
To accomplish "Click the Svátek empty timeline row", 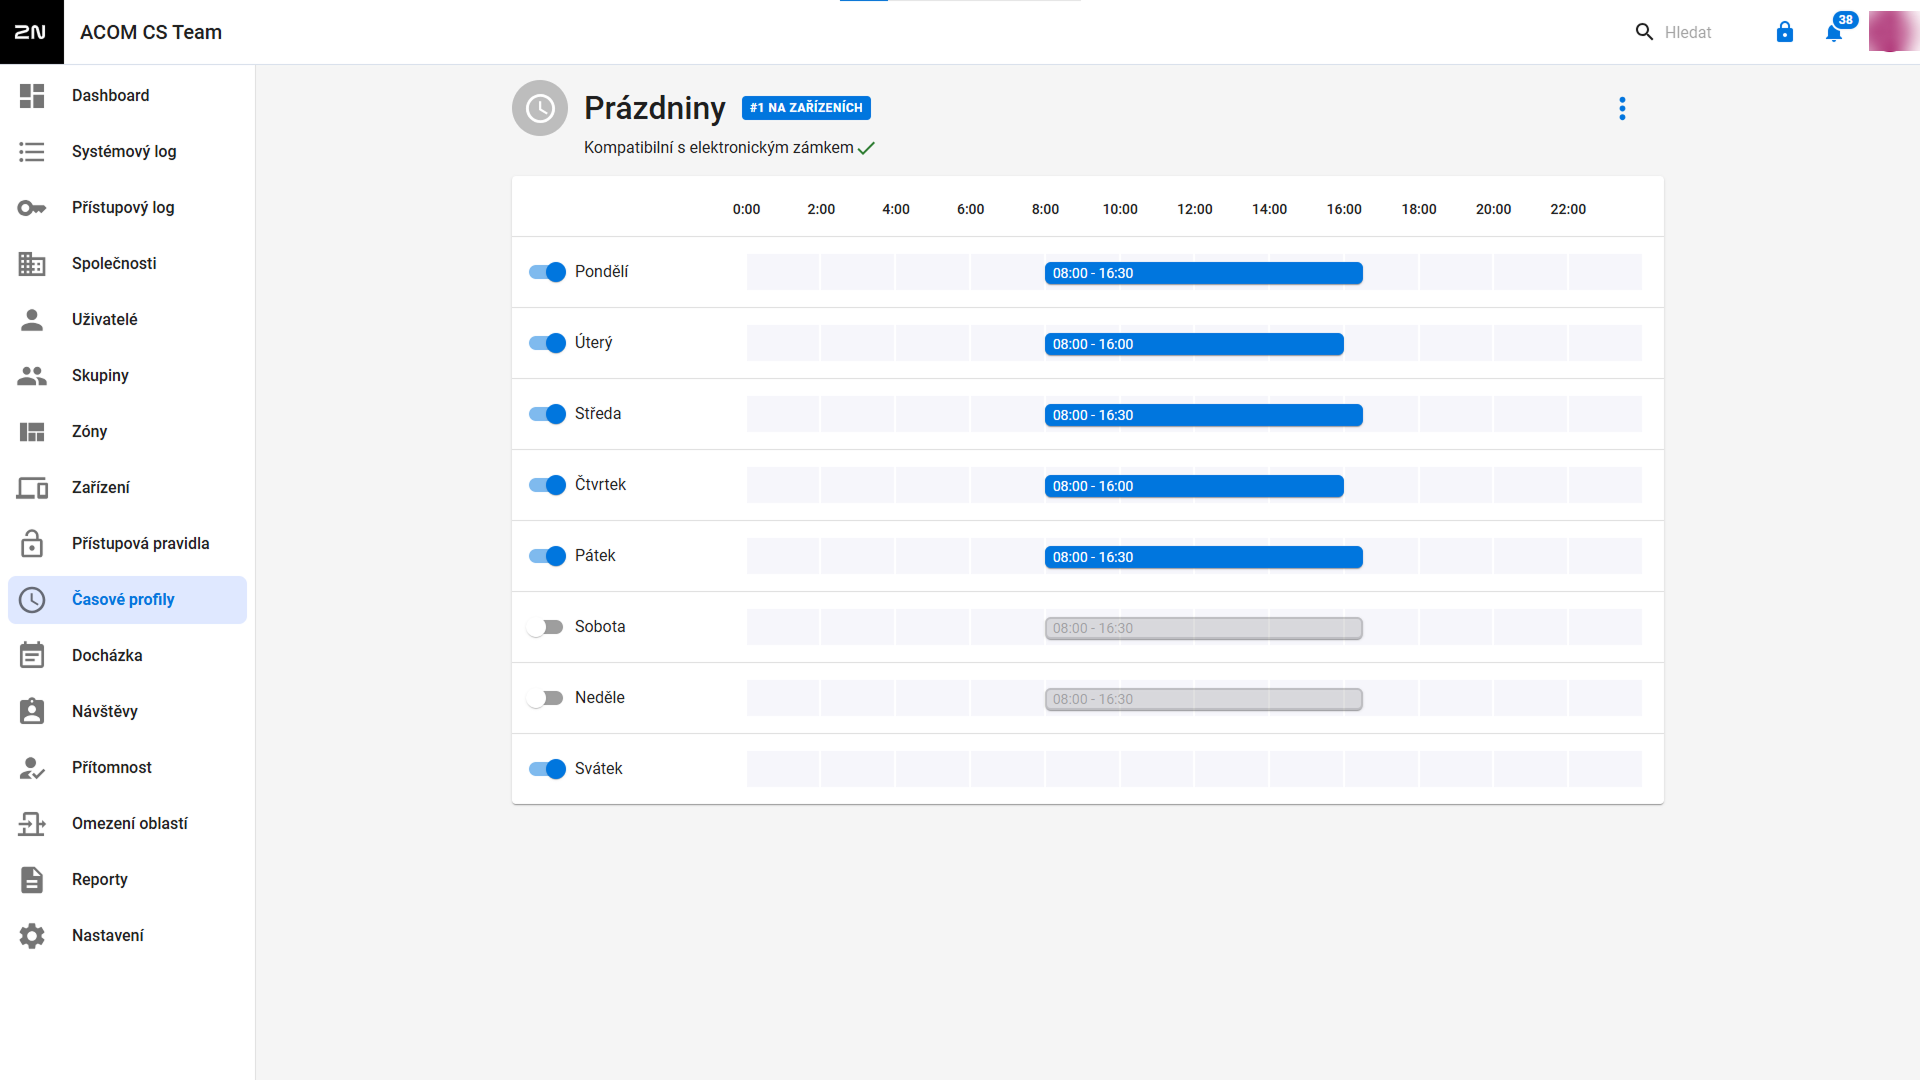I will pos(1194,769).
